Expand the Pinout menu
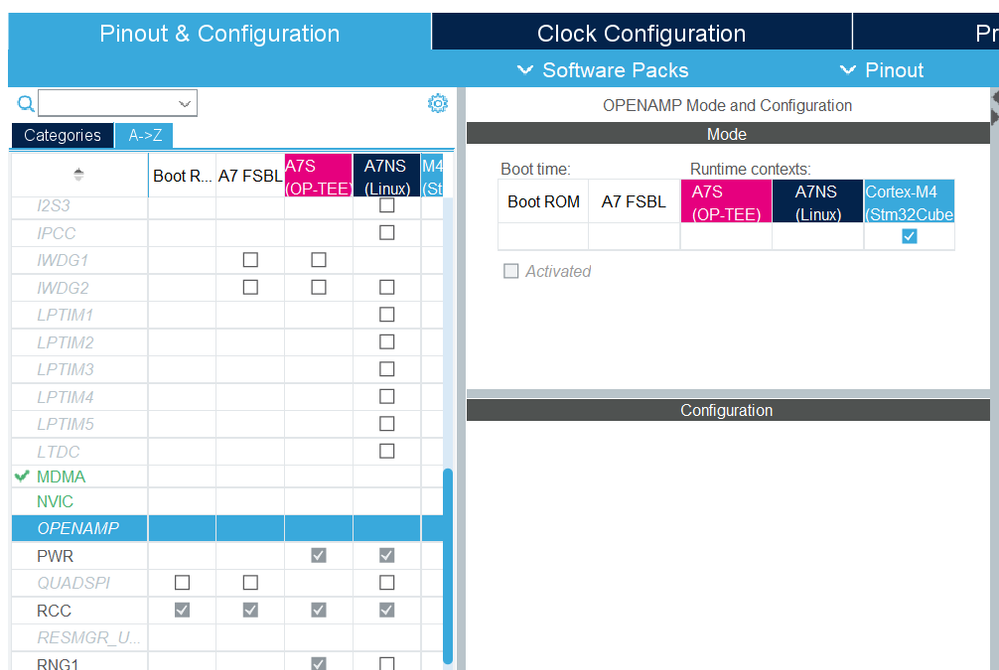Screen dimensions: 999x670 coord(882,70)
